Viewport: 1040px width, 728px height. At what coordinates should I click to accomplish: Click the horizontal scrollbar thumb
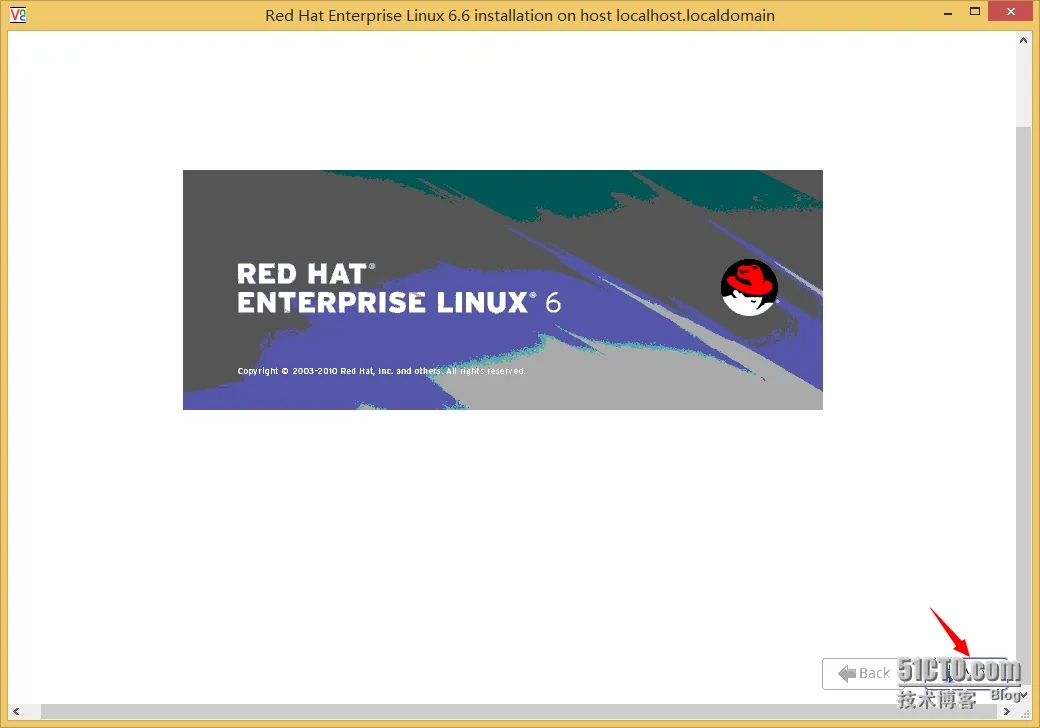pyautogui.click(x=519, y=711)
